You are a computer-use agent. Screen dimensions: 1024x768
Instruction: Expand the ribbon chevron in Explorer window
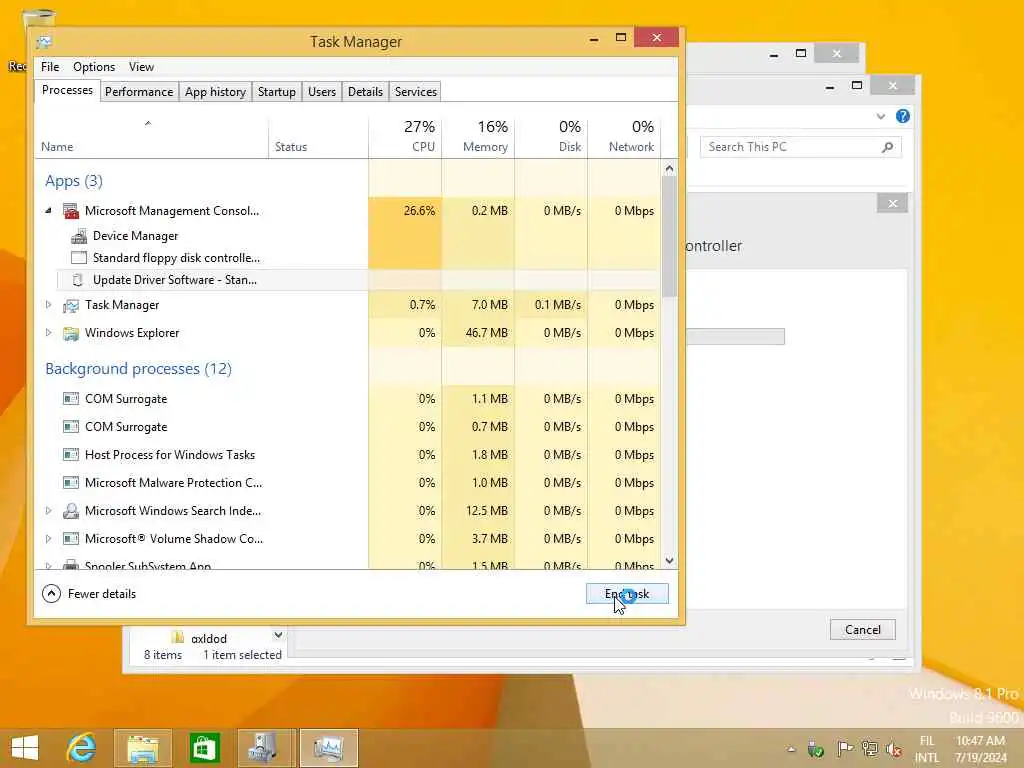[881, 116]
